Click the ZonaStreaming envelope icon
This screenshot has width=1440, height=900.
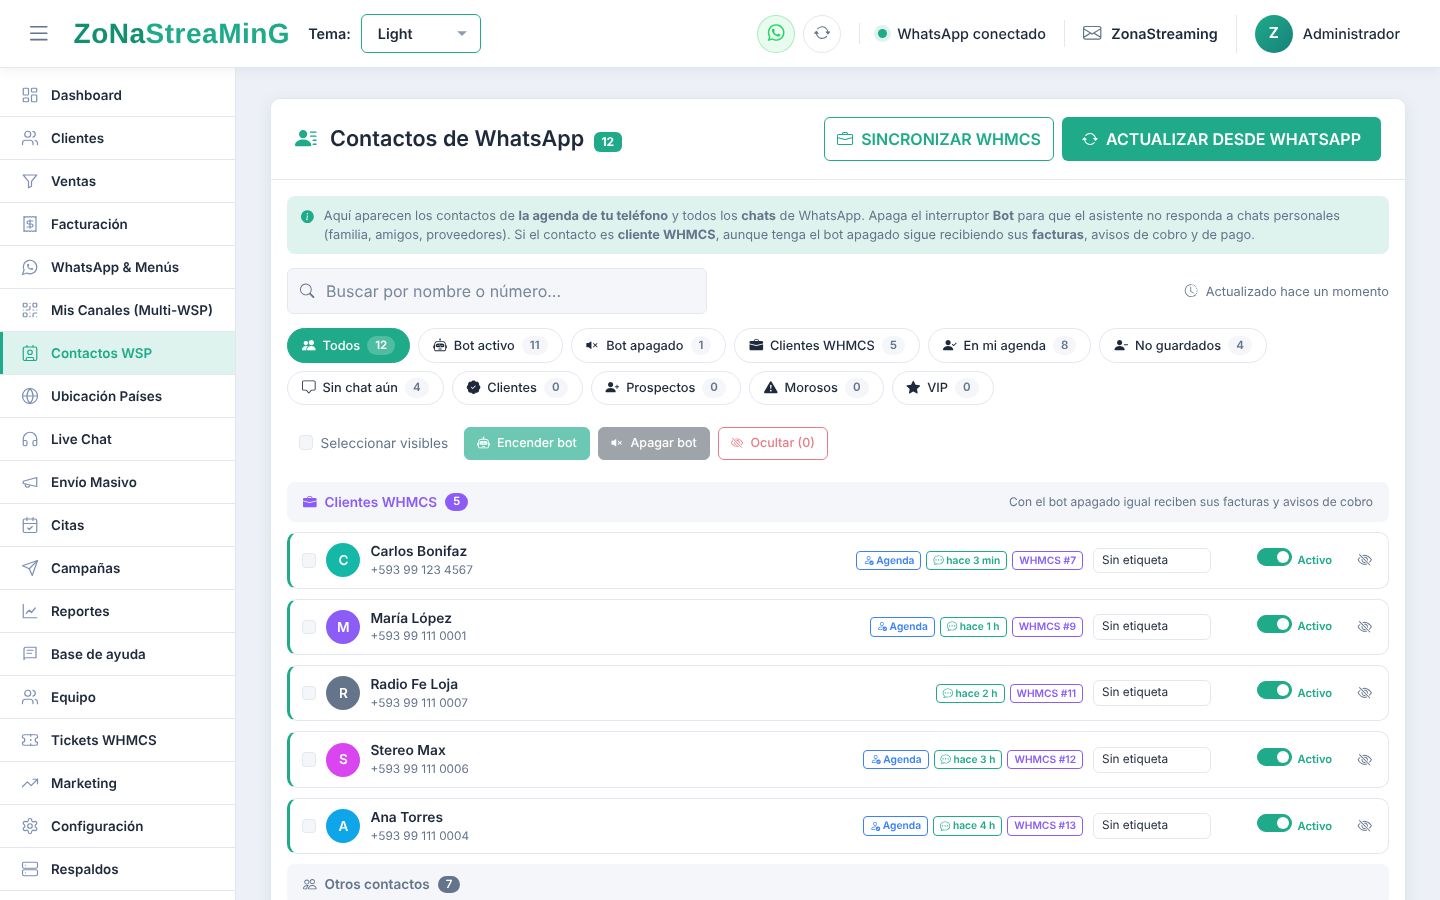pos(1092,34)
